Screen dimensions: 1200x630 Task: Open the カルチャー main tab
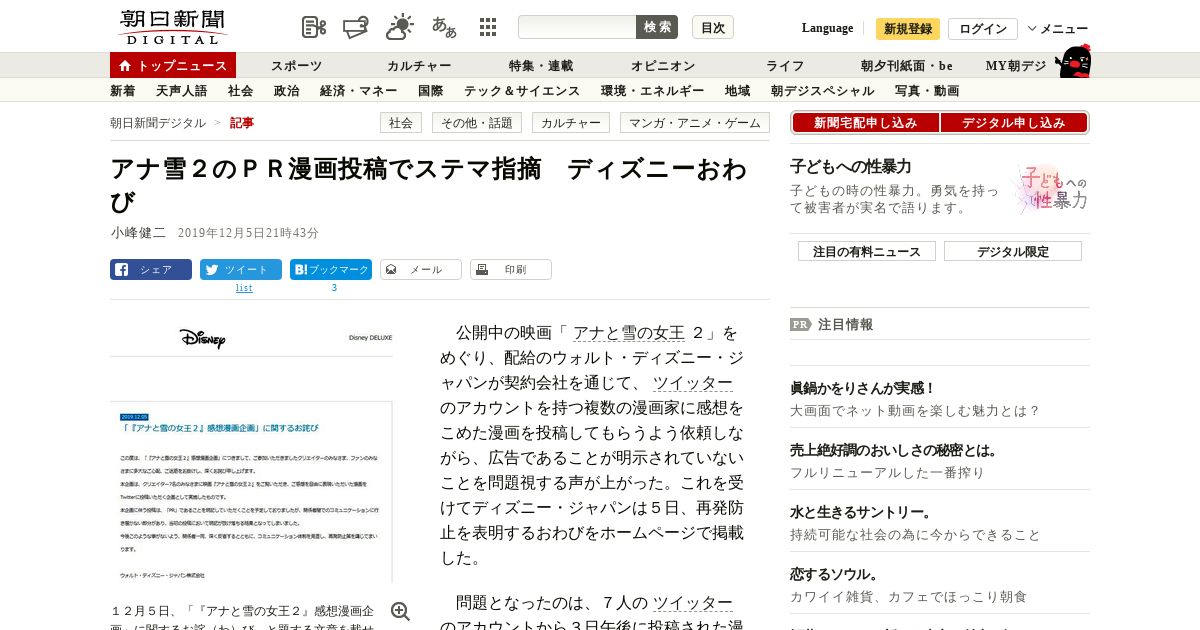419,66
